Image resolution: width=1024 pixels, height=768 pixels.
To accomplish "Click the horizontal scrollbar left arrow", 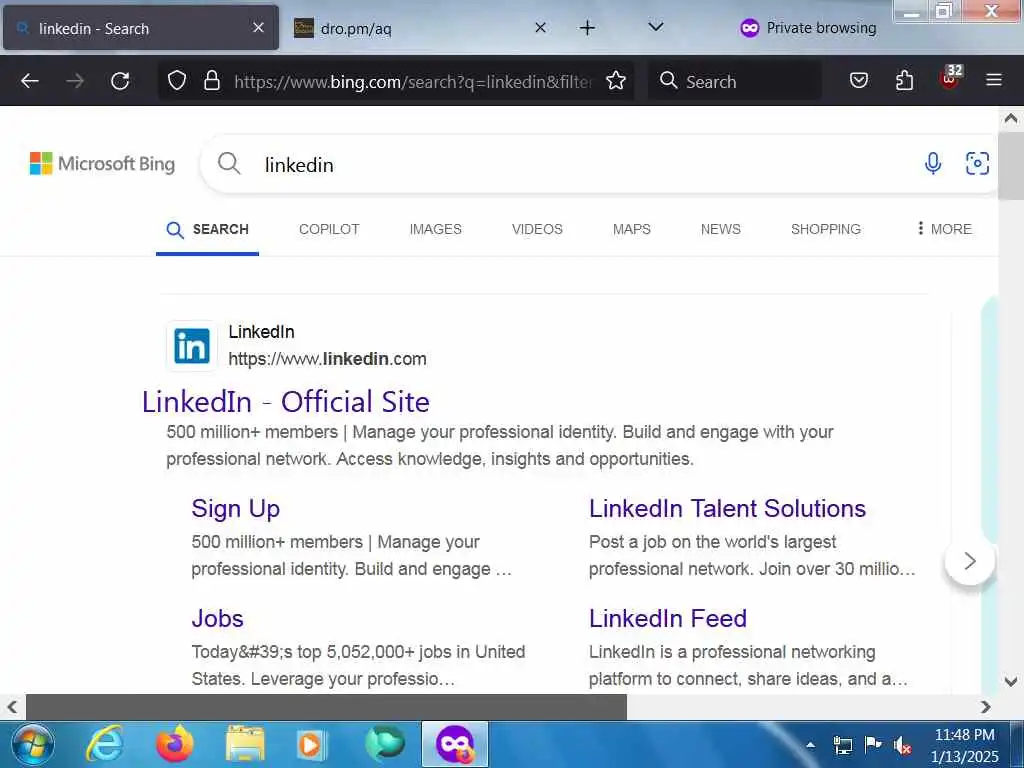I will click(12, 707).
